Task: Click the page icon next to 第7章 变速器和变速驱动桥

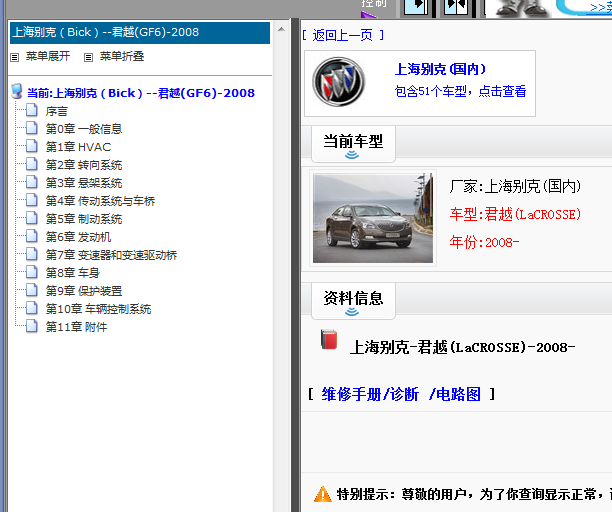Action: click(x=32, y=254)
